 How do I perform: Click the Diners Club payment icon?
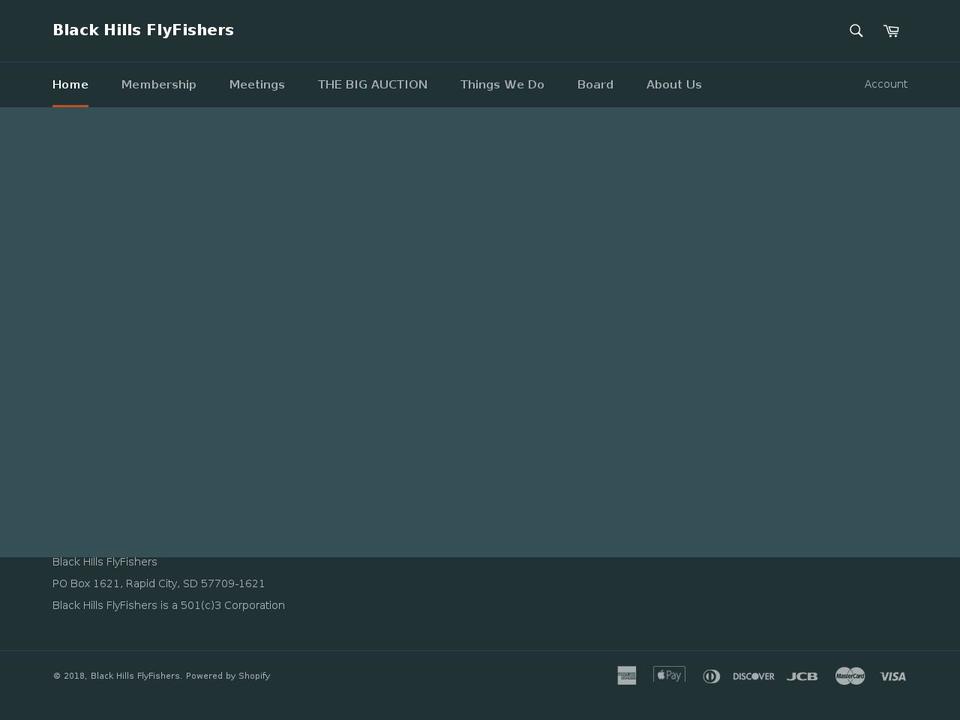(x=711, y=677)
